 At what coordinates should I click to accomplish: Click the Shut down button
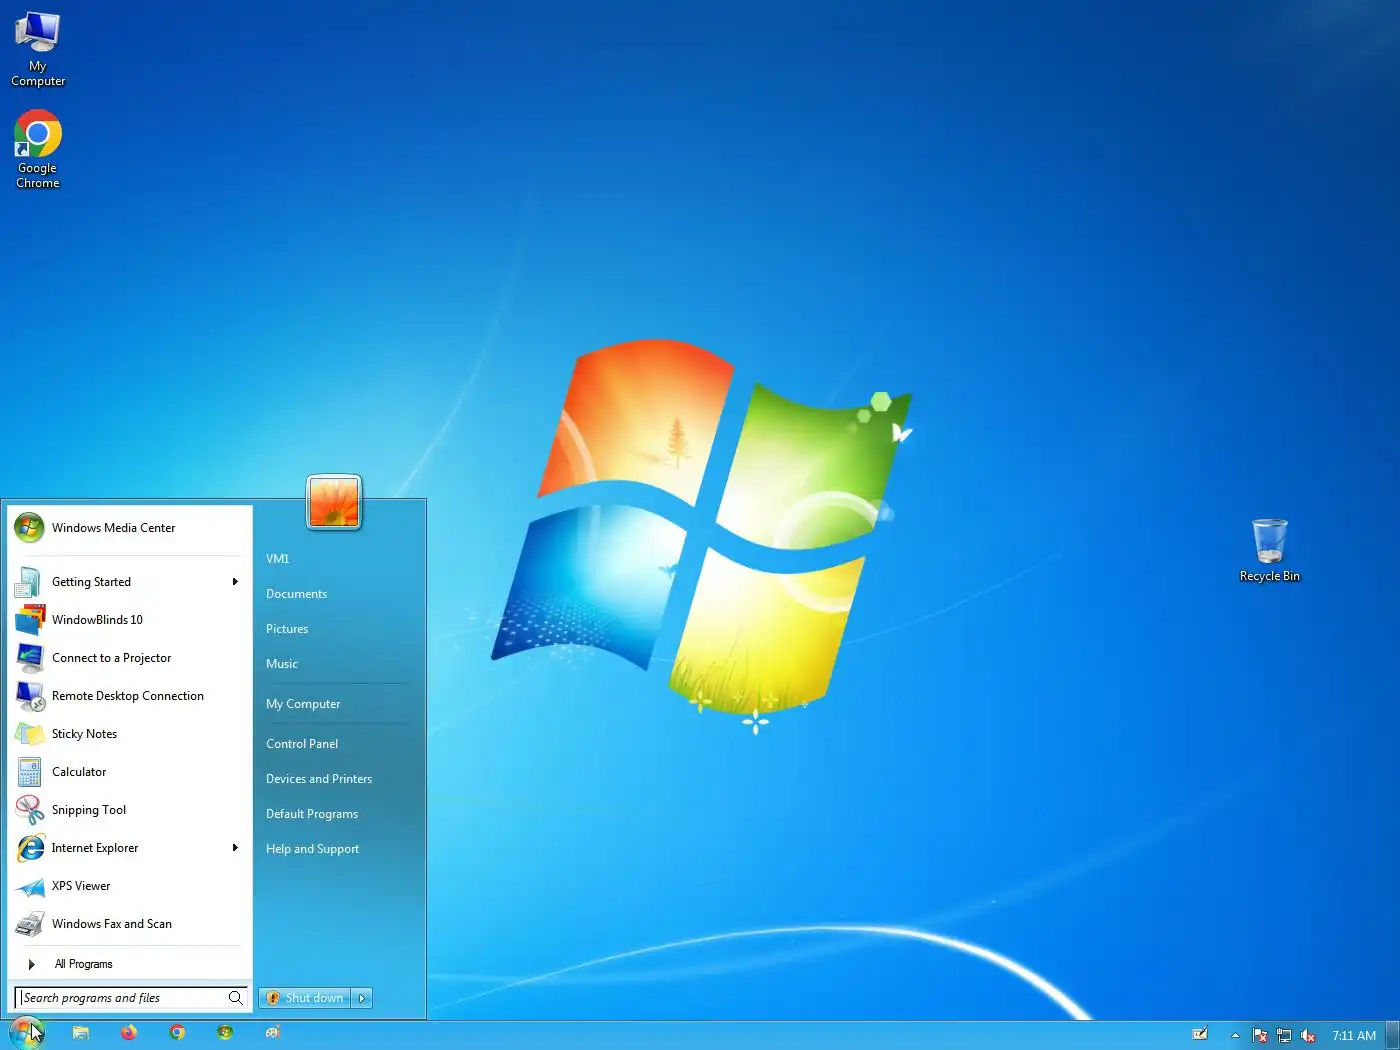305,998
